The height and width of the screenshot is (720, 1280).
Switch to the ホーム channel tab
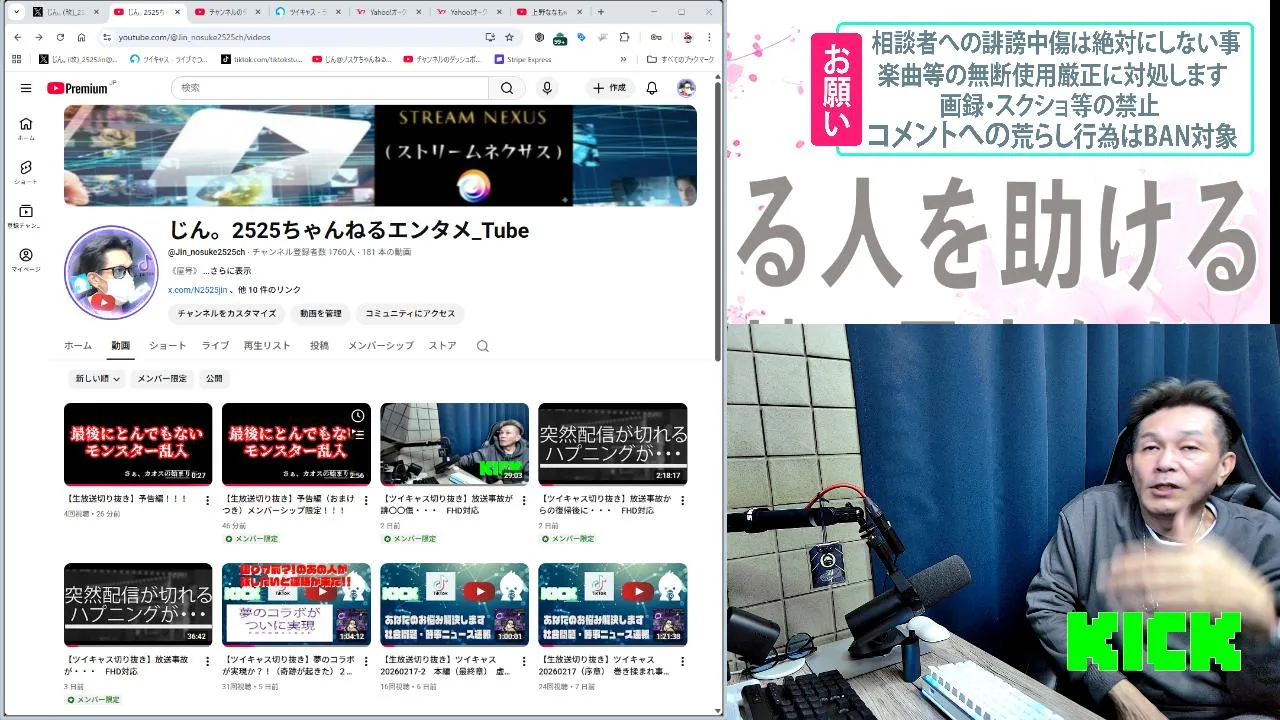click(78, 346)
